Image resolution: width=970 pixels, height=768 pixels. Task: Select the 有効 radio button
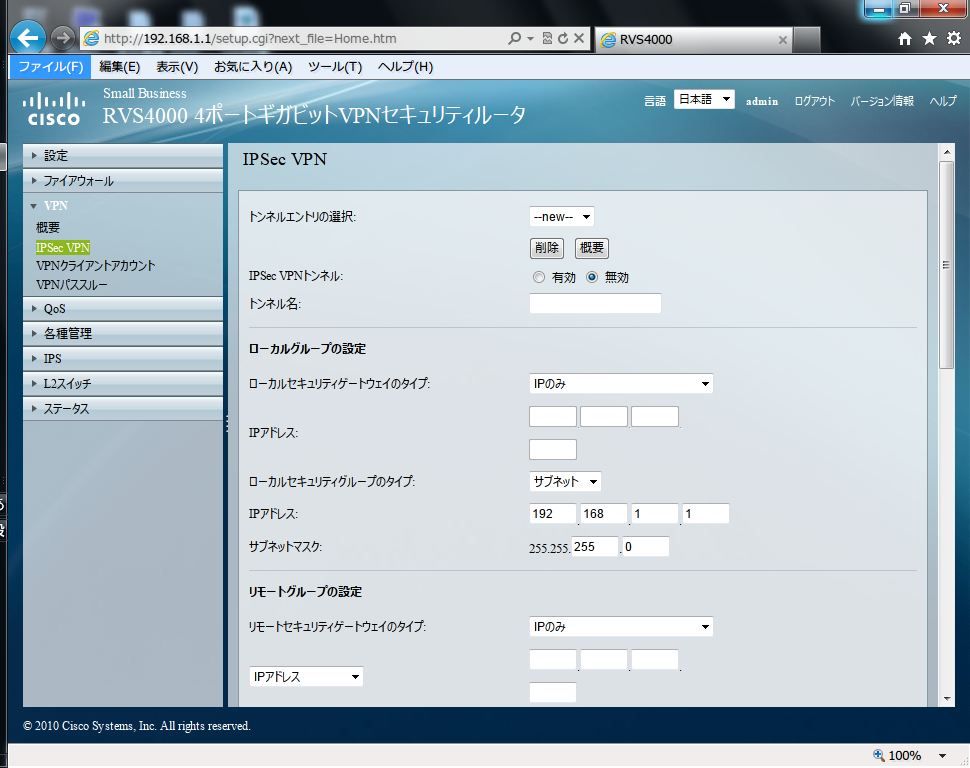[x=539, y=277]
